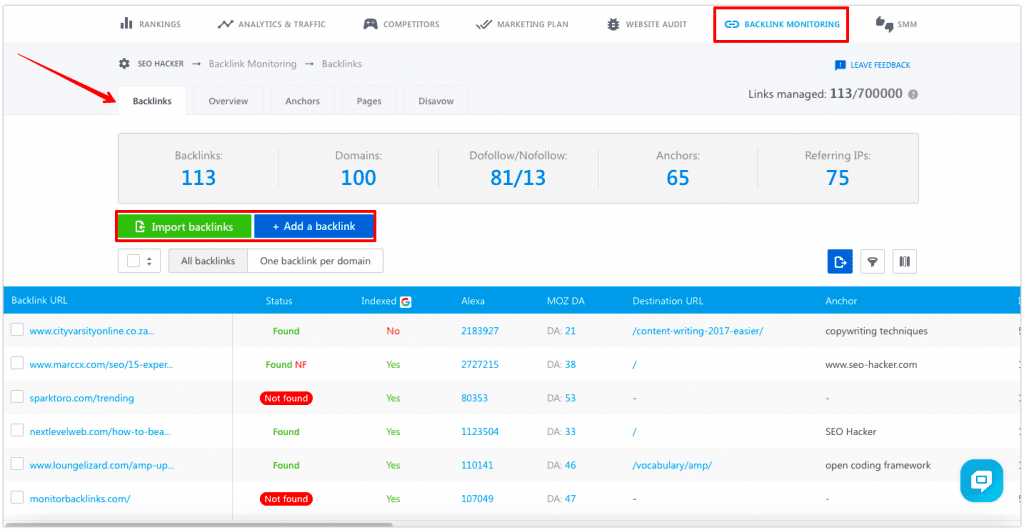Screen dimensions: 1024x530
Task: Click the Domains count 100
Action: coord(359,177)
